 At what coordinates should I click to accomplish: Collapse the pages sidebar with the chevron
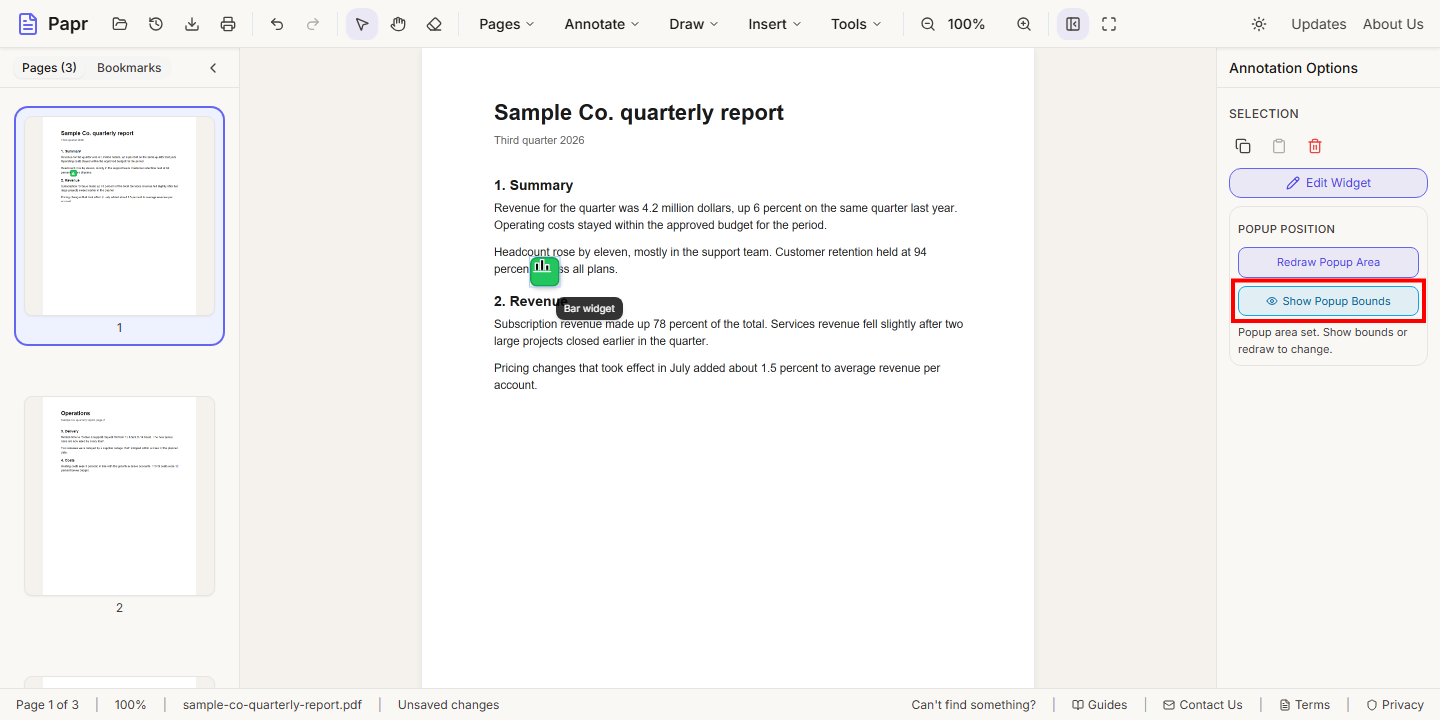213,68
